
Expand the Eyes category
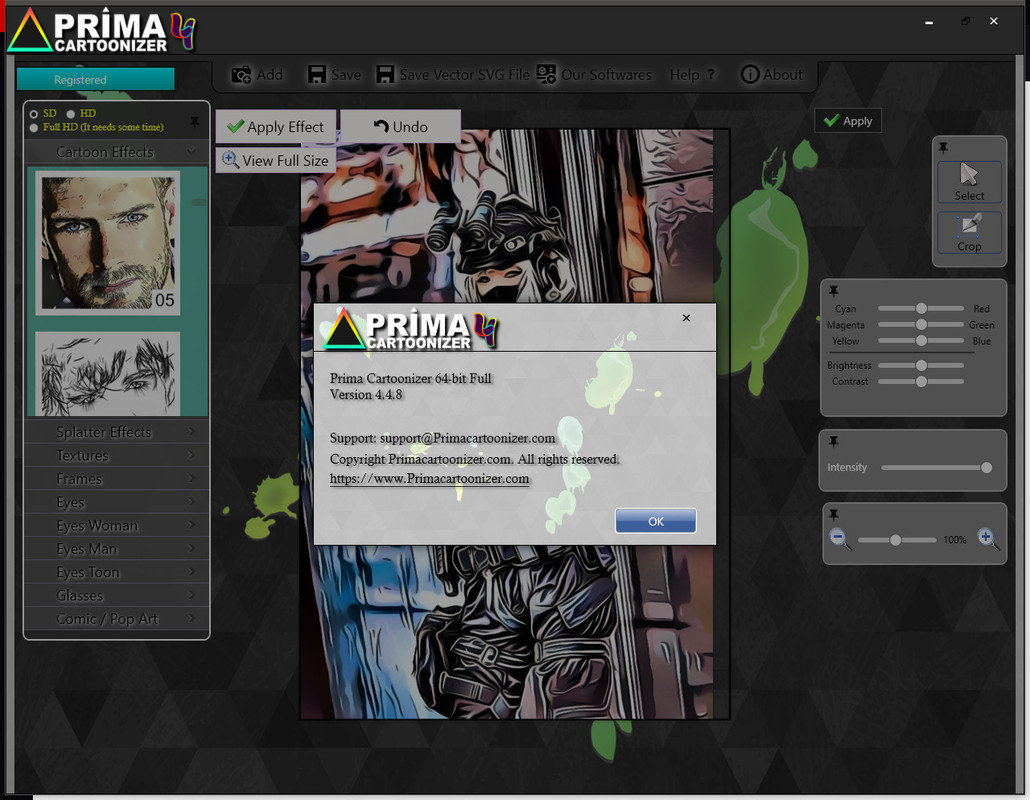point(116,502)
